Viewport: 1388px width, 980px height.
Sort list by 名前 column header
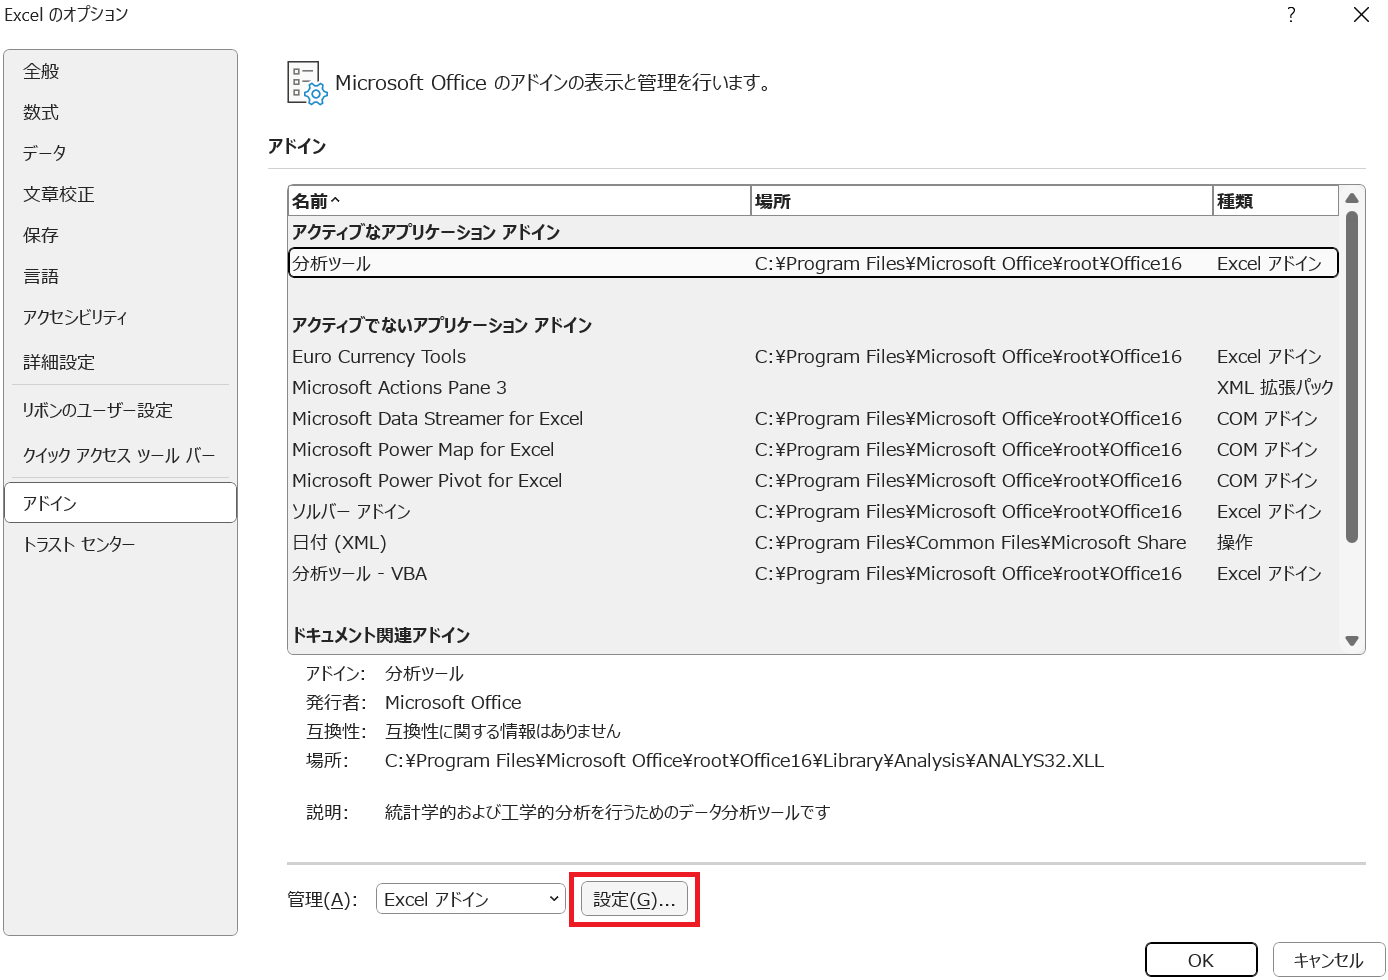pos(519,201)
